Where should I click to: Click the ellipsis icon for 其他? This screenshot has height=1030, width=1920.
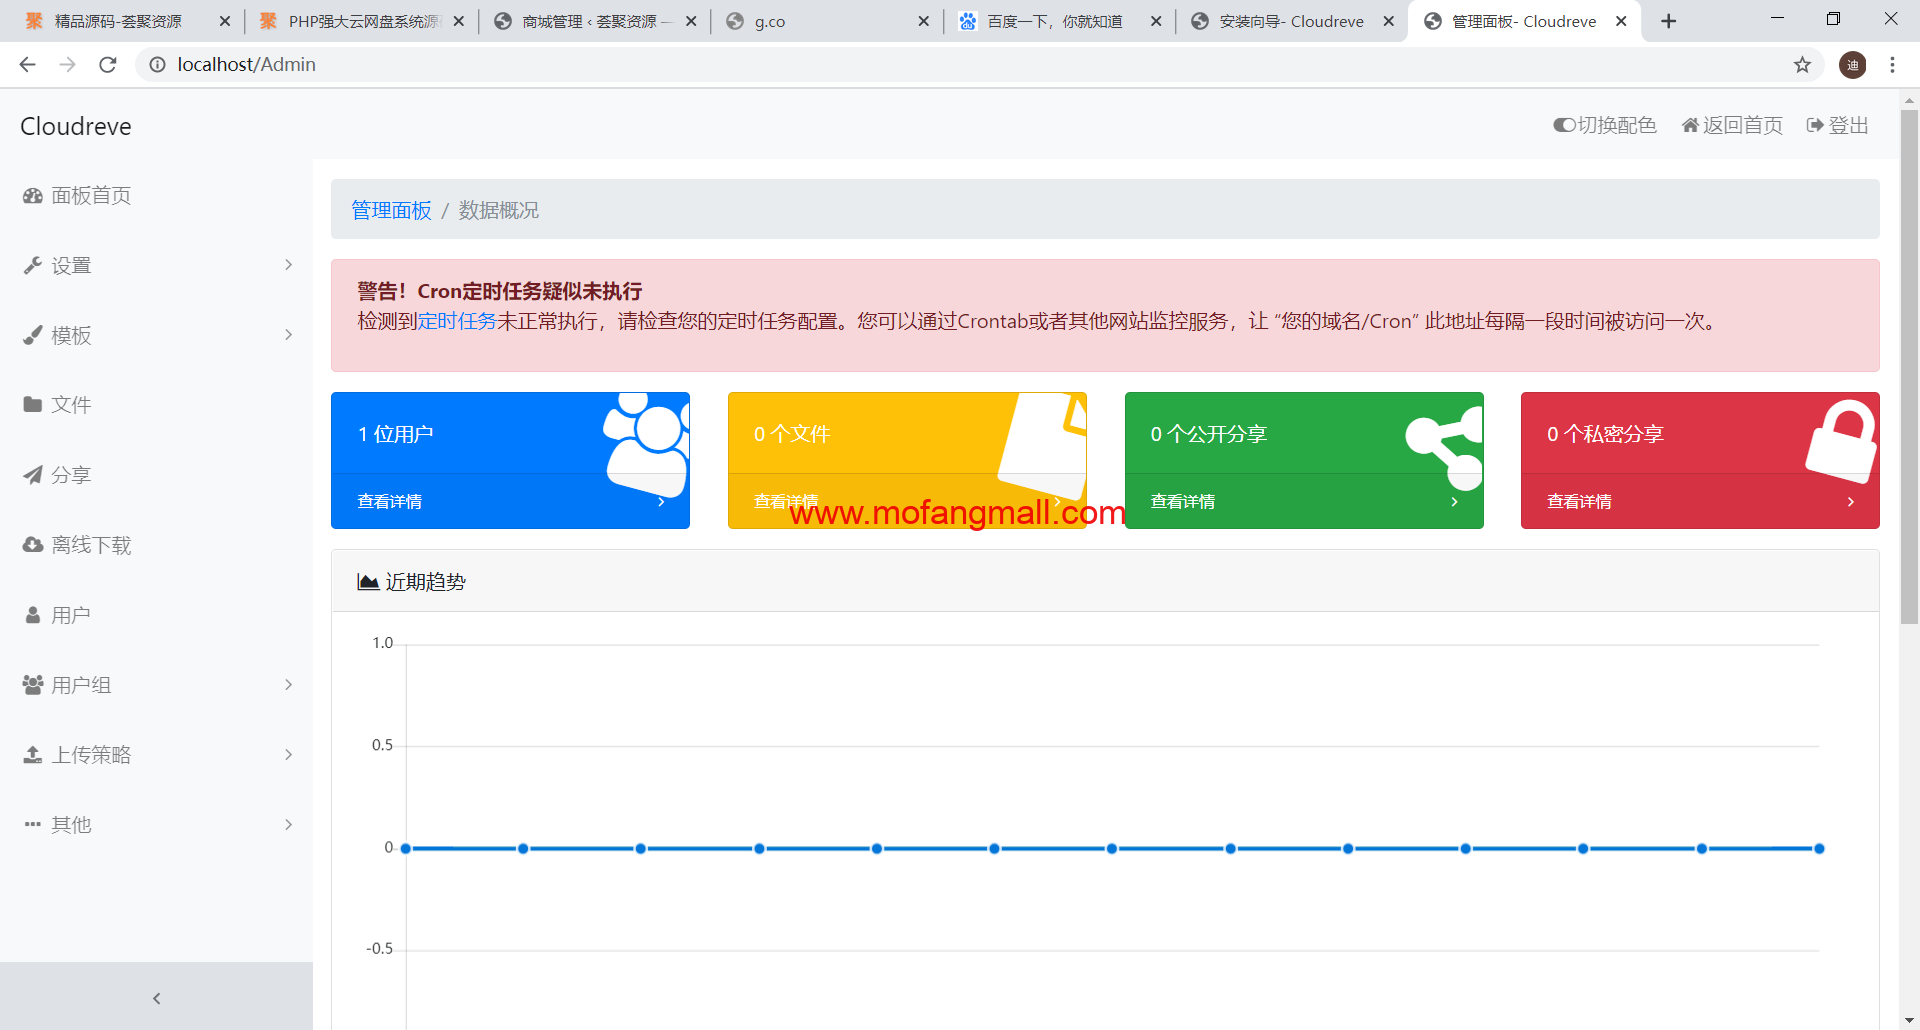[x=33, y=825]
